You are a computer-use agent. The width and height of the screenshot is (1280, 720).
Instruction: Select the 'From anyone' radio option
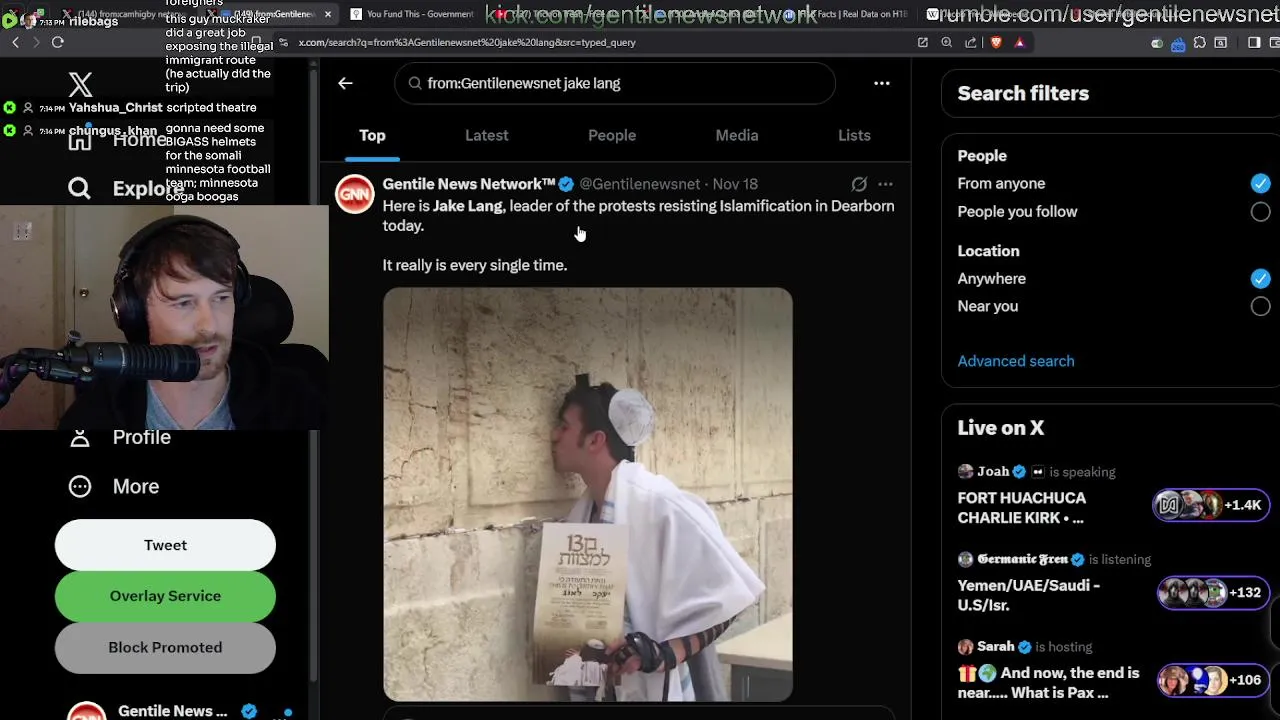click(x=1260, y=183)
